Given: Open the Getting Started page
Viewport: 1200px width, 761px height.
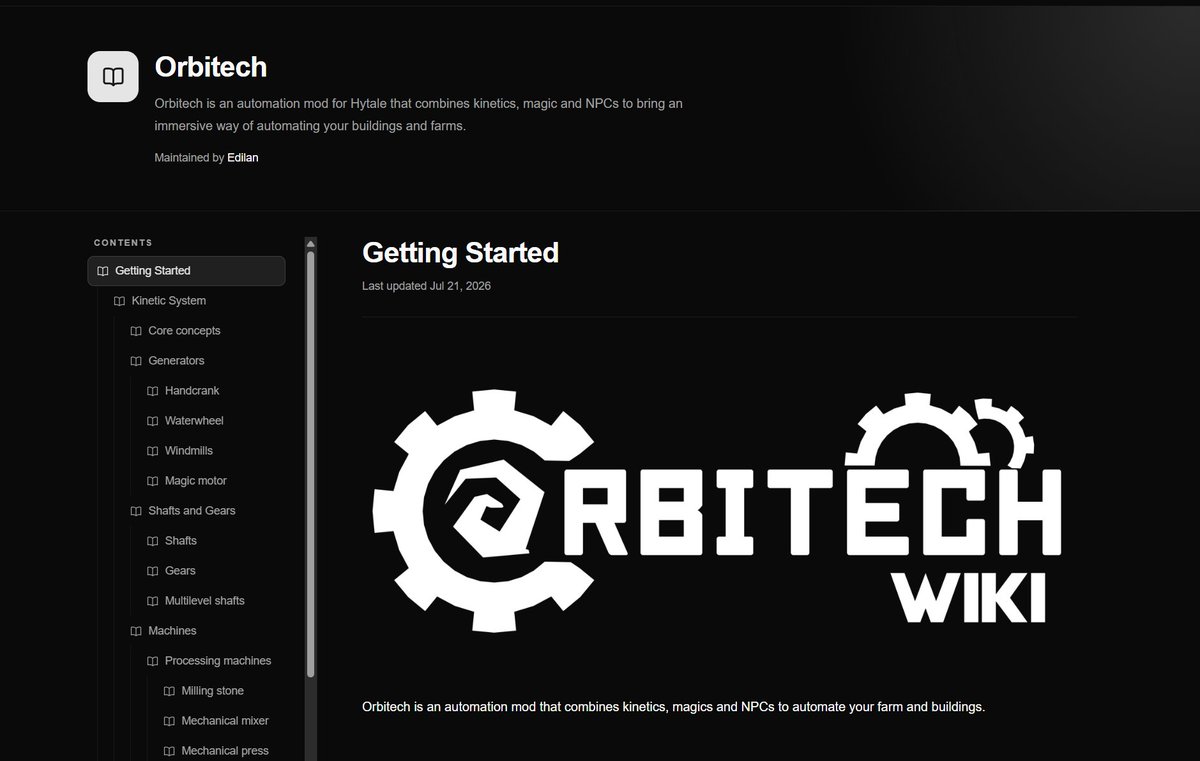Looking at the screenshot, I should pyautogui.click(x=186, y=271).
